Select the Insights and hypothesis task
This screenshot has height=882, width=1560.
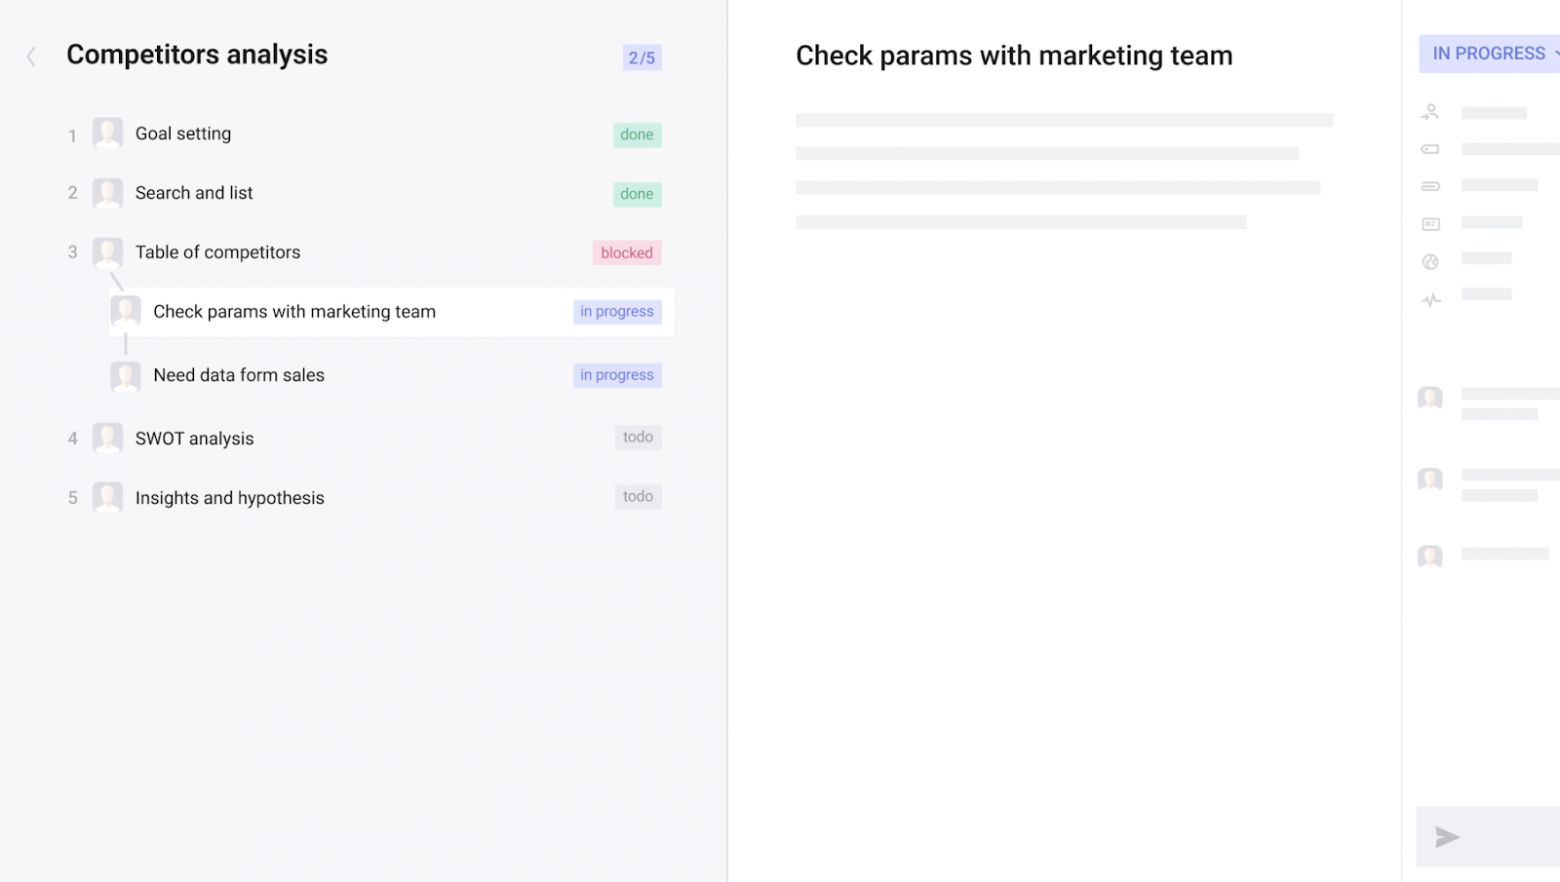tap(229, 498)
